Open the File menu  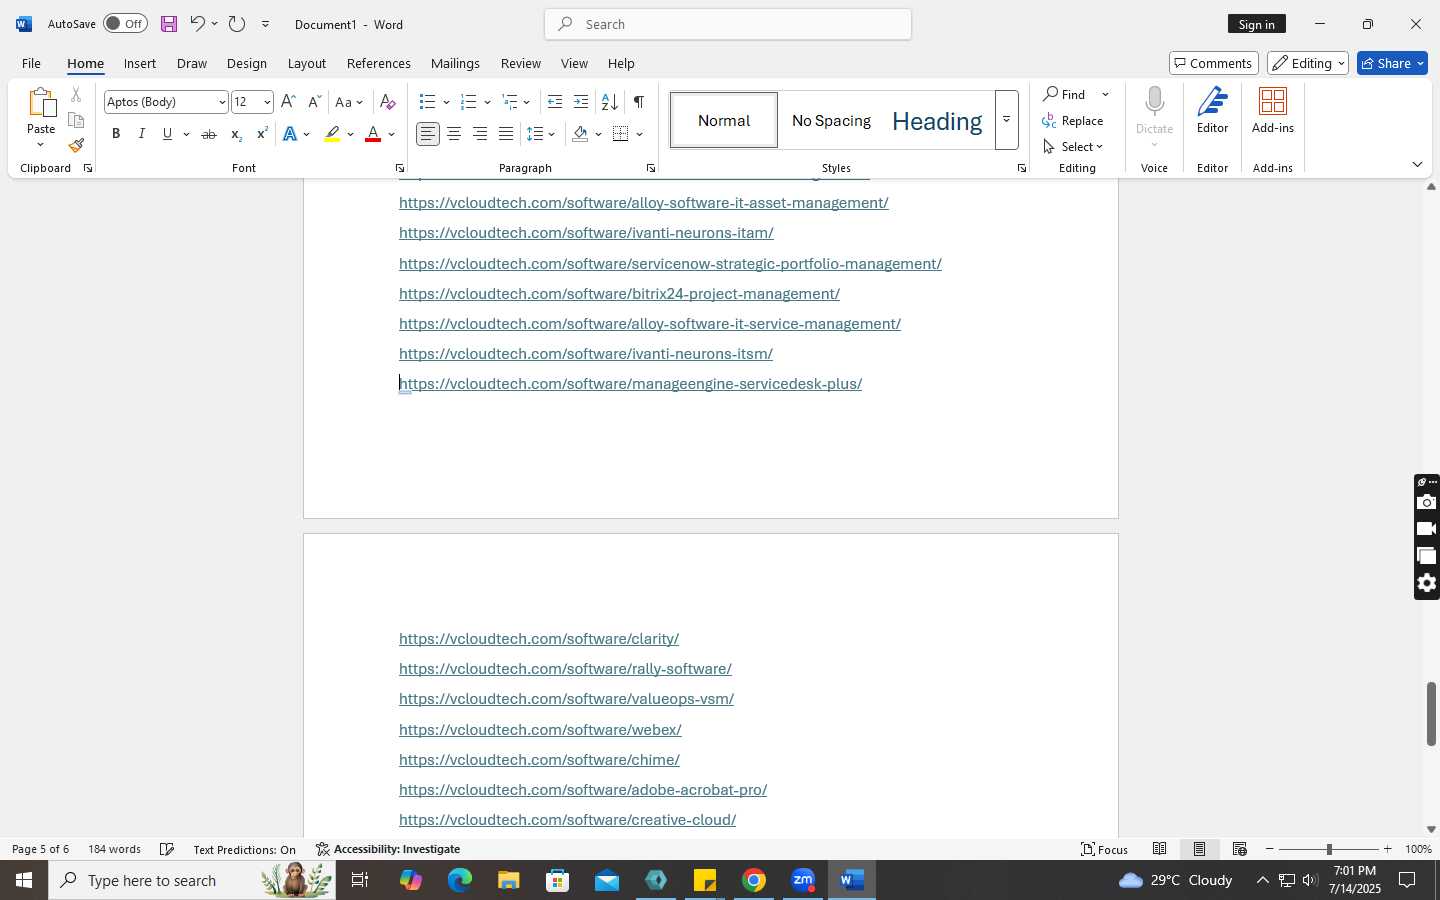coord(31,63)
